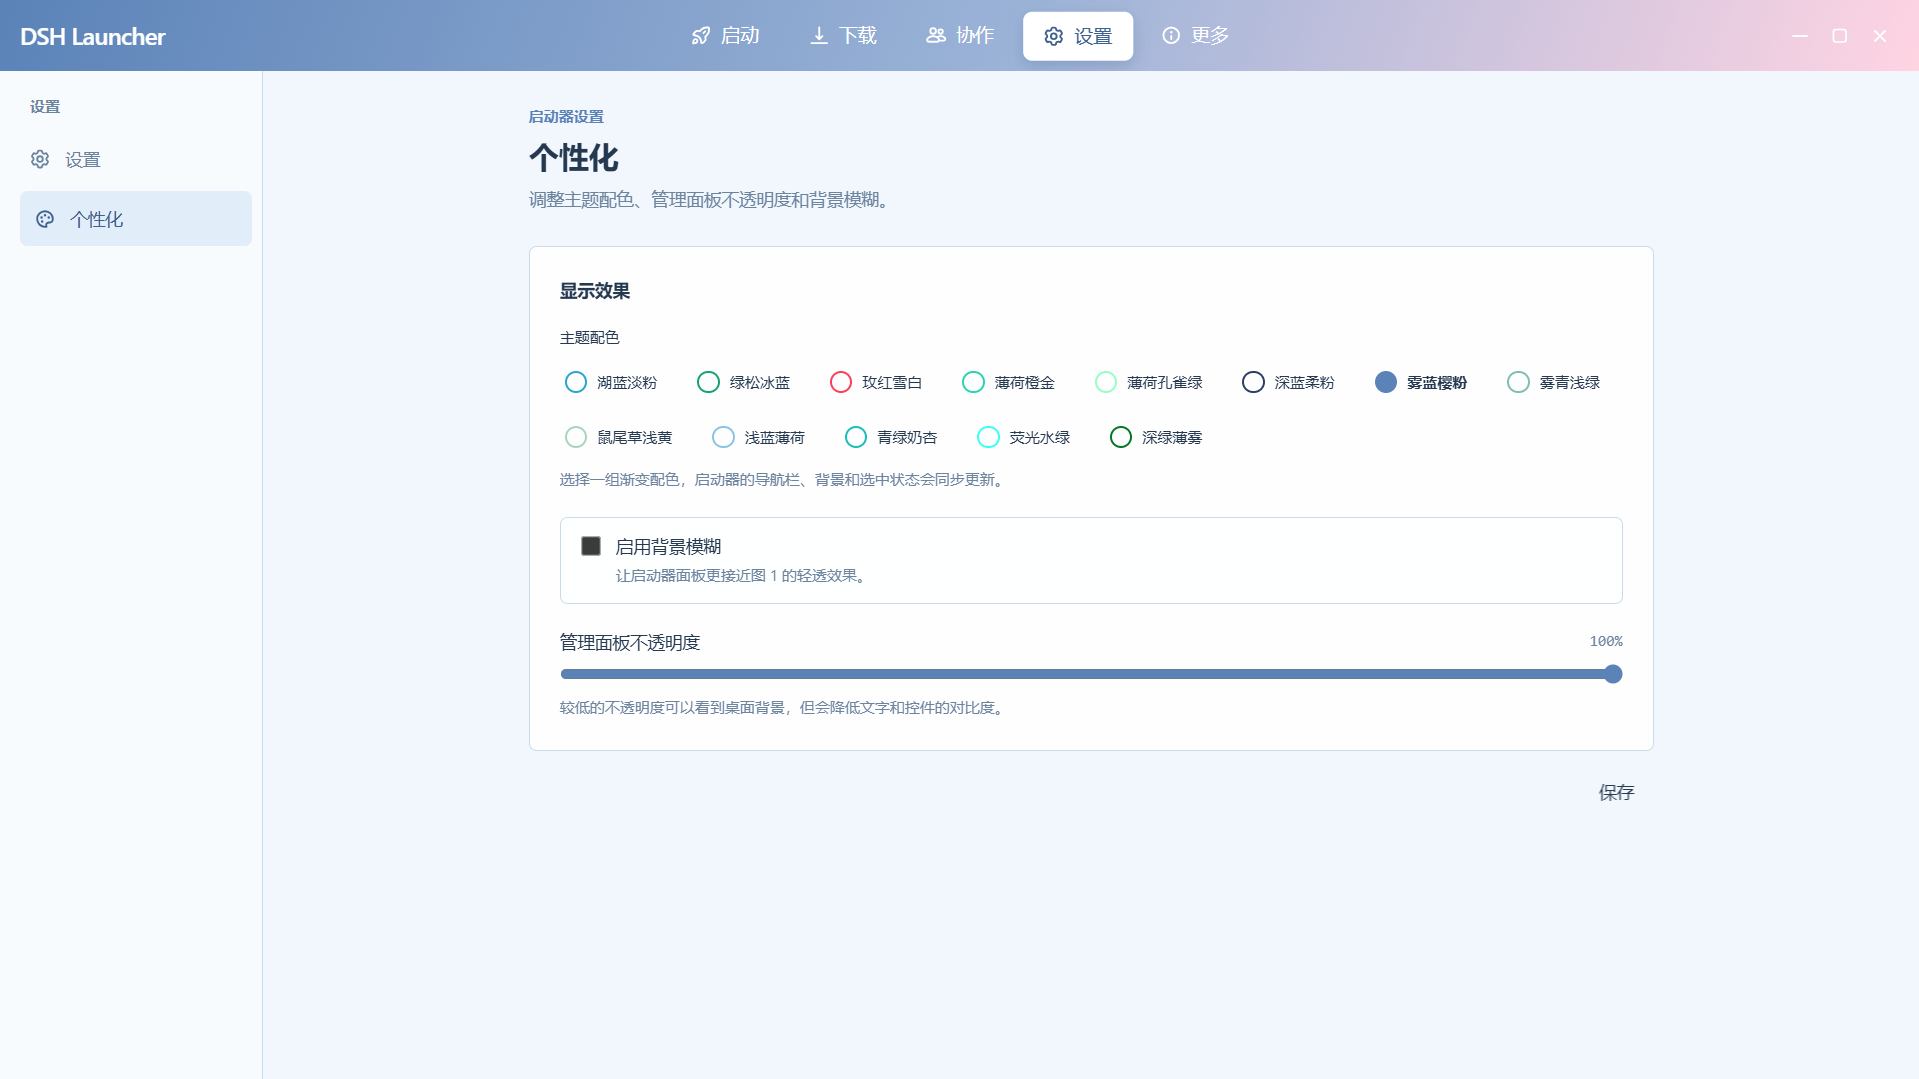This screenshot has width=1919, height=1079.
Task: Click the 启动器设置 breadcrumb link
Action: pyautogui.click(x=566, y=117)
